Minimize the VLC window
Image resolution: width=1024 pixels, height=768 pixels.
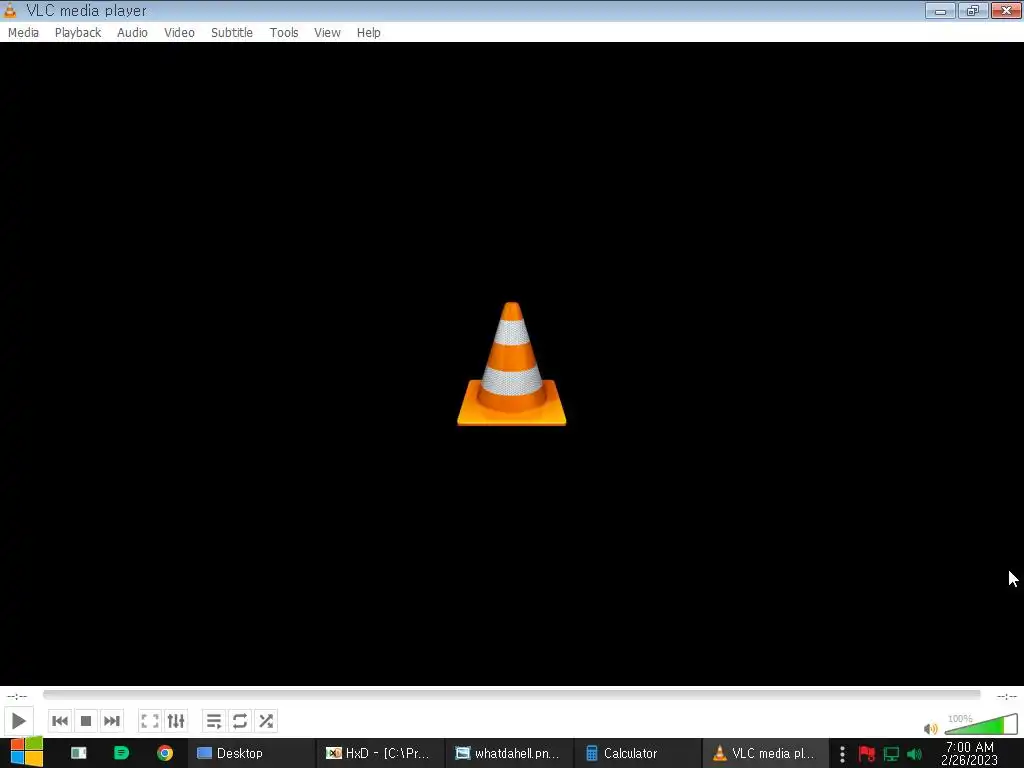point(940,10)
